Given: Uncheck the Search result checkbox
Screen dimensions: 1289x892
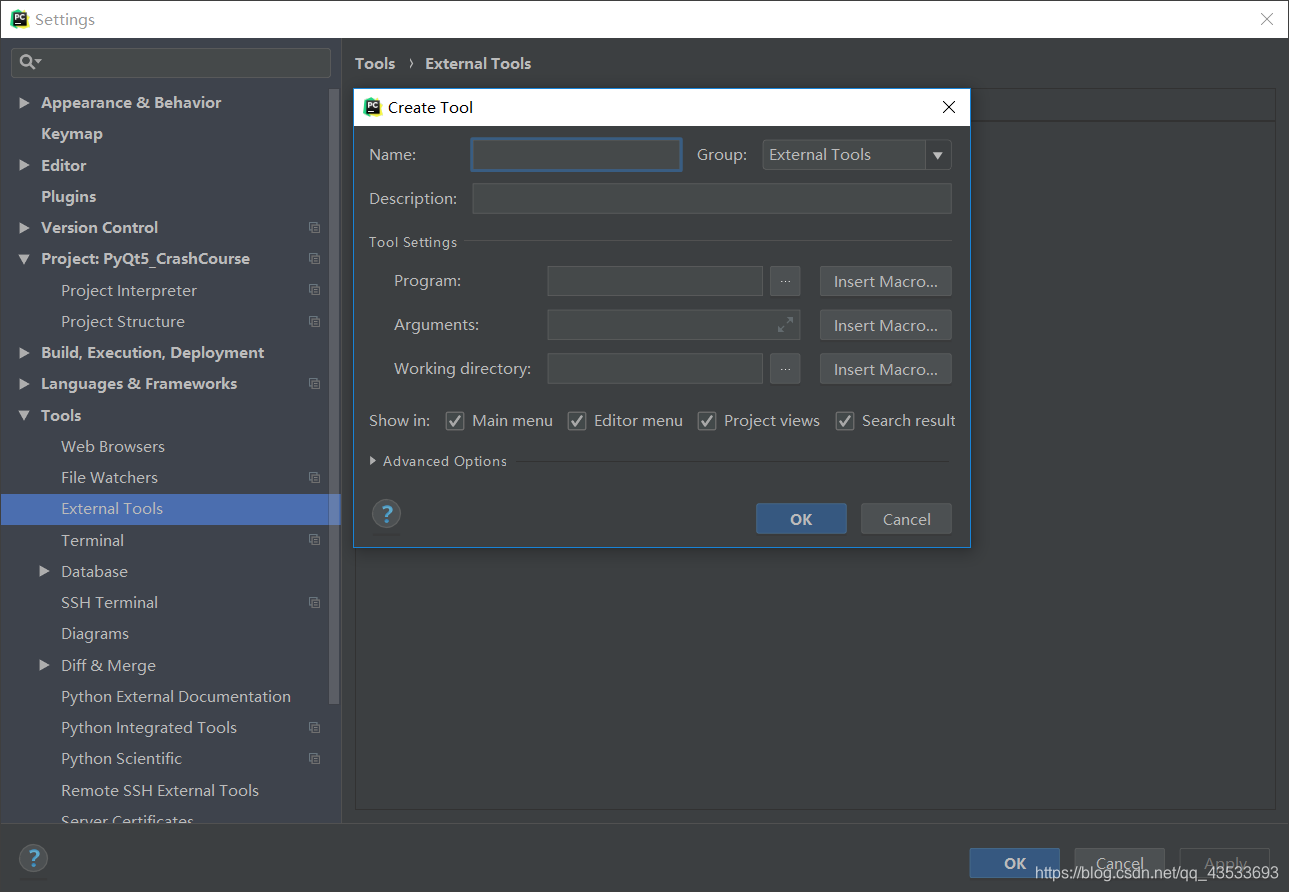Looking at the screenshot, I should pos(845,421).
